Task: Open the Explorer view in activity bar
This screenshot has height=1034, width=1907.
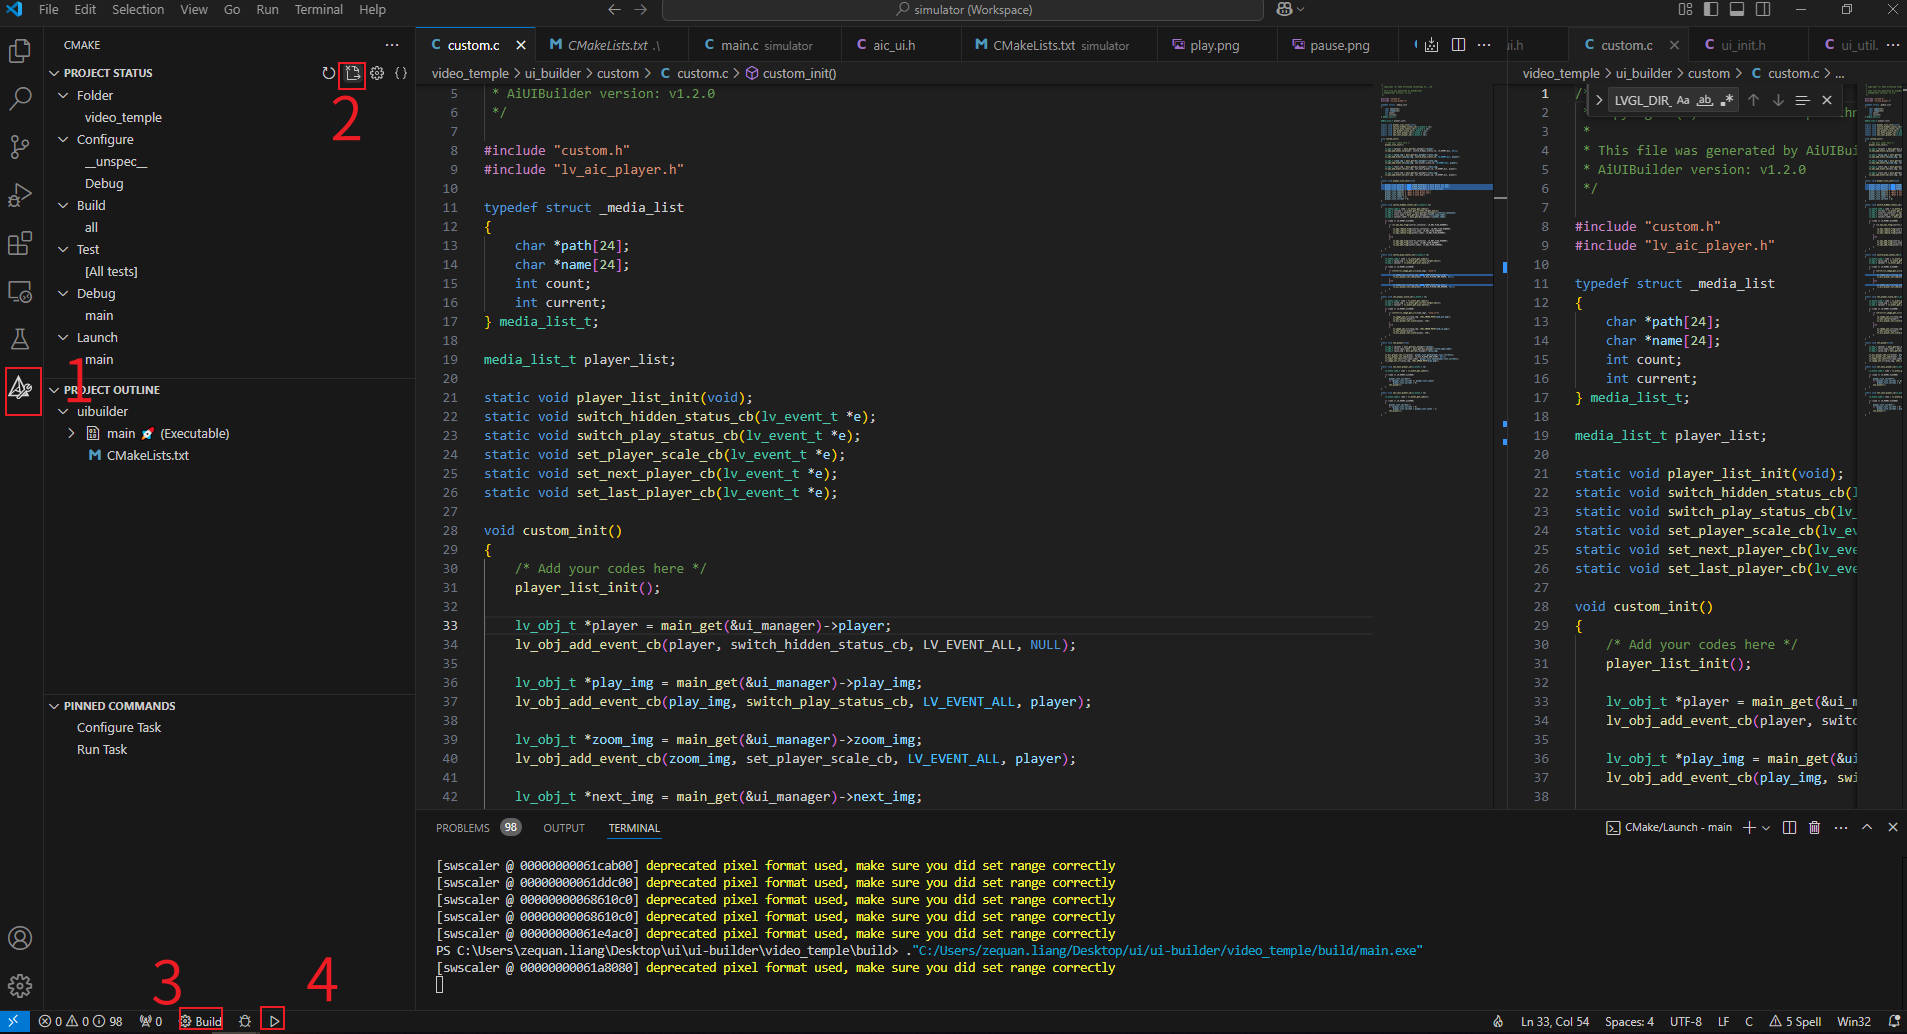Action: 20,50
